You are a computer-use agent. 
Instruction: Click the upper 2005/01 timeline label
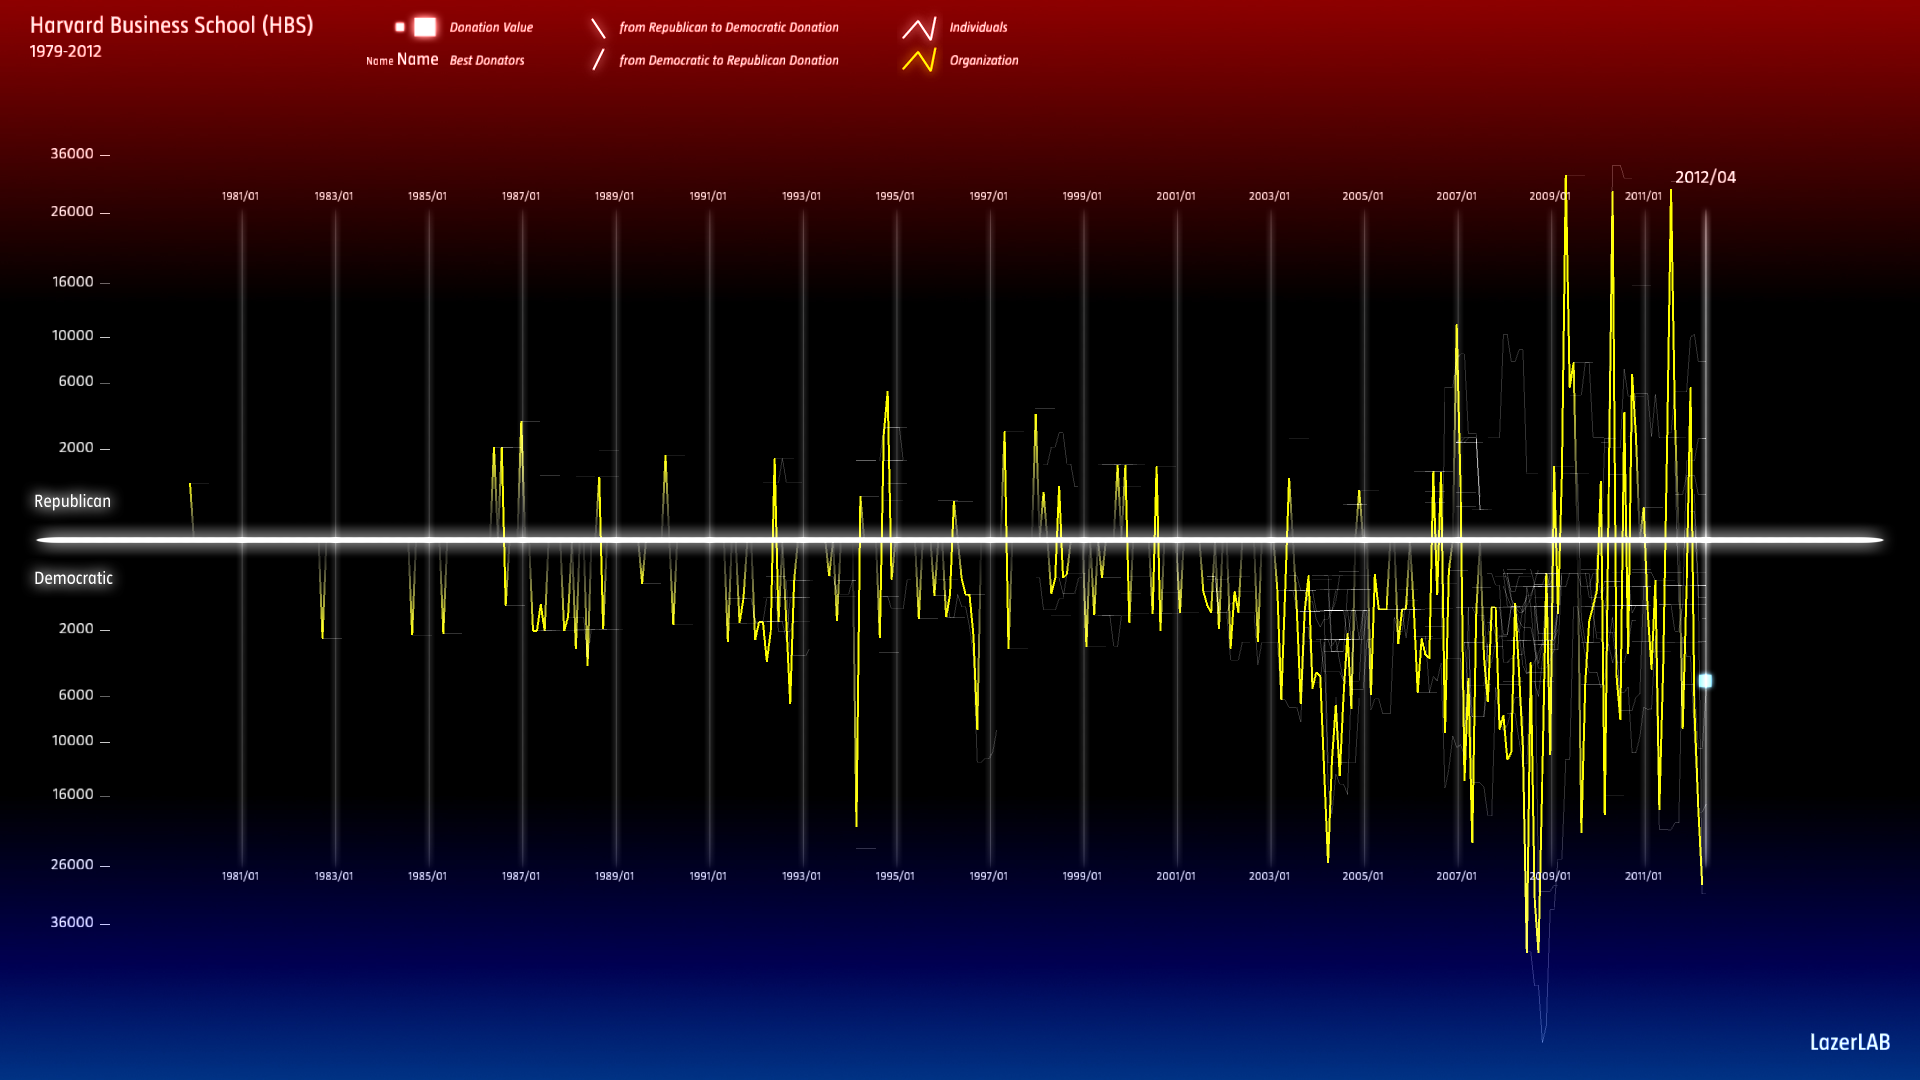[x=1363, y=197]
